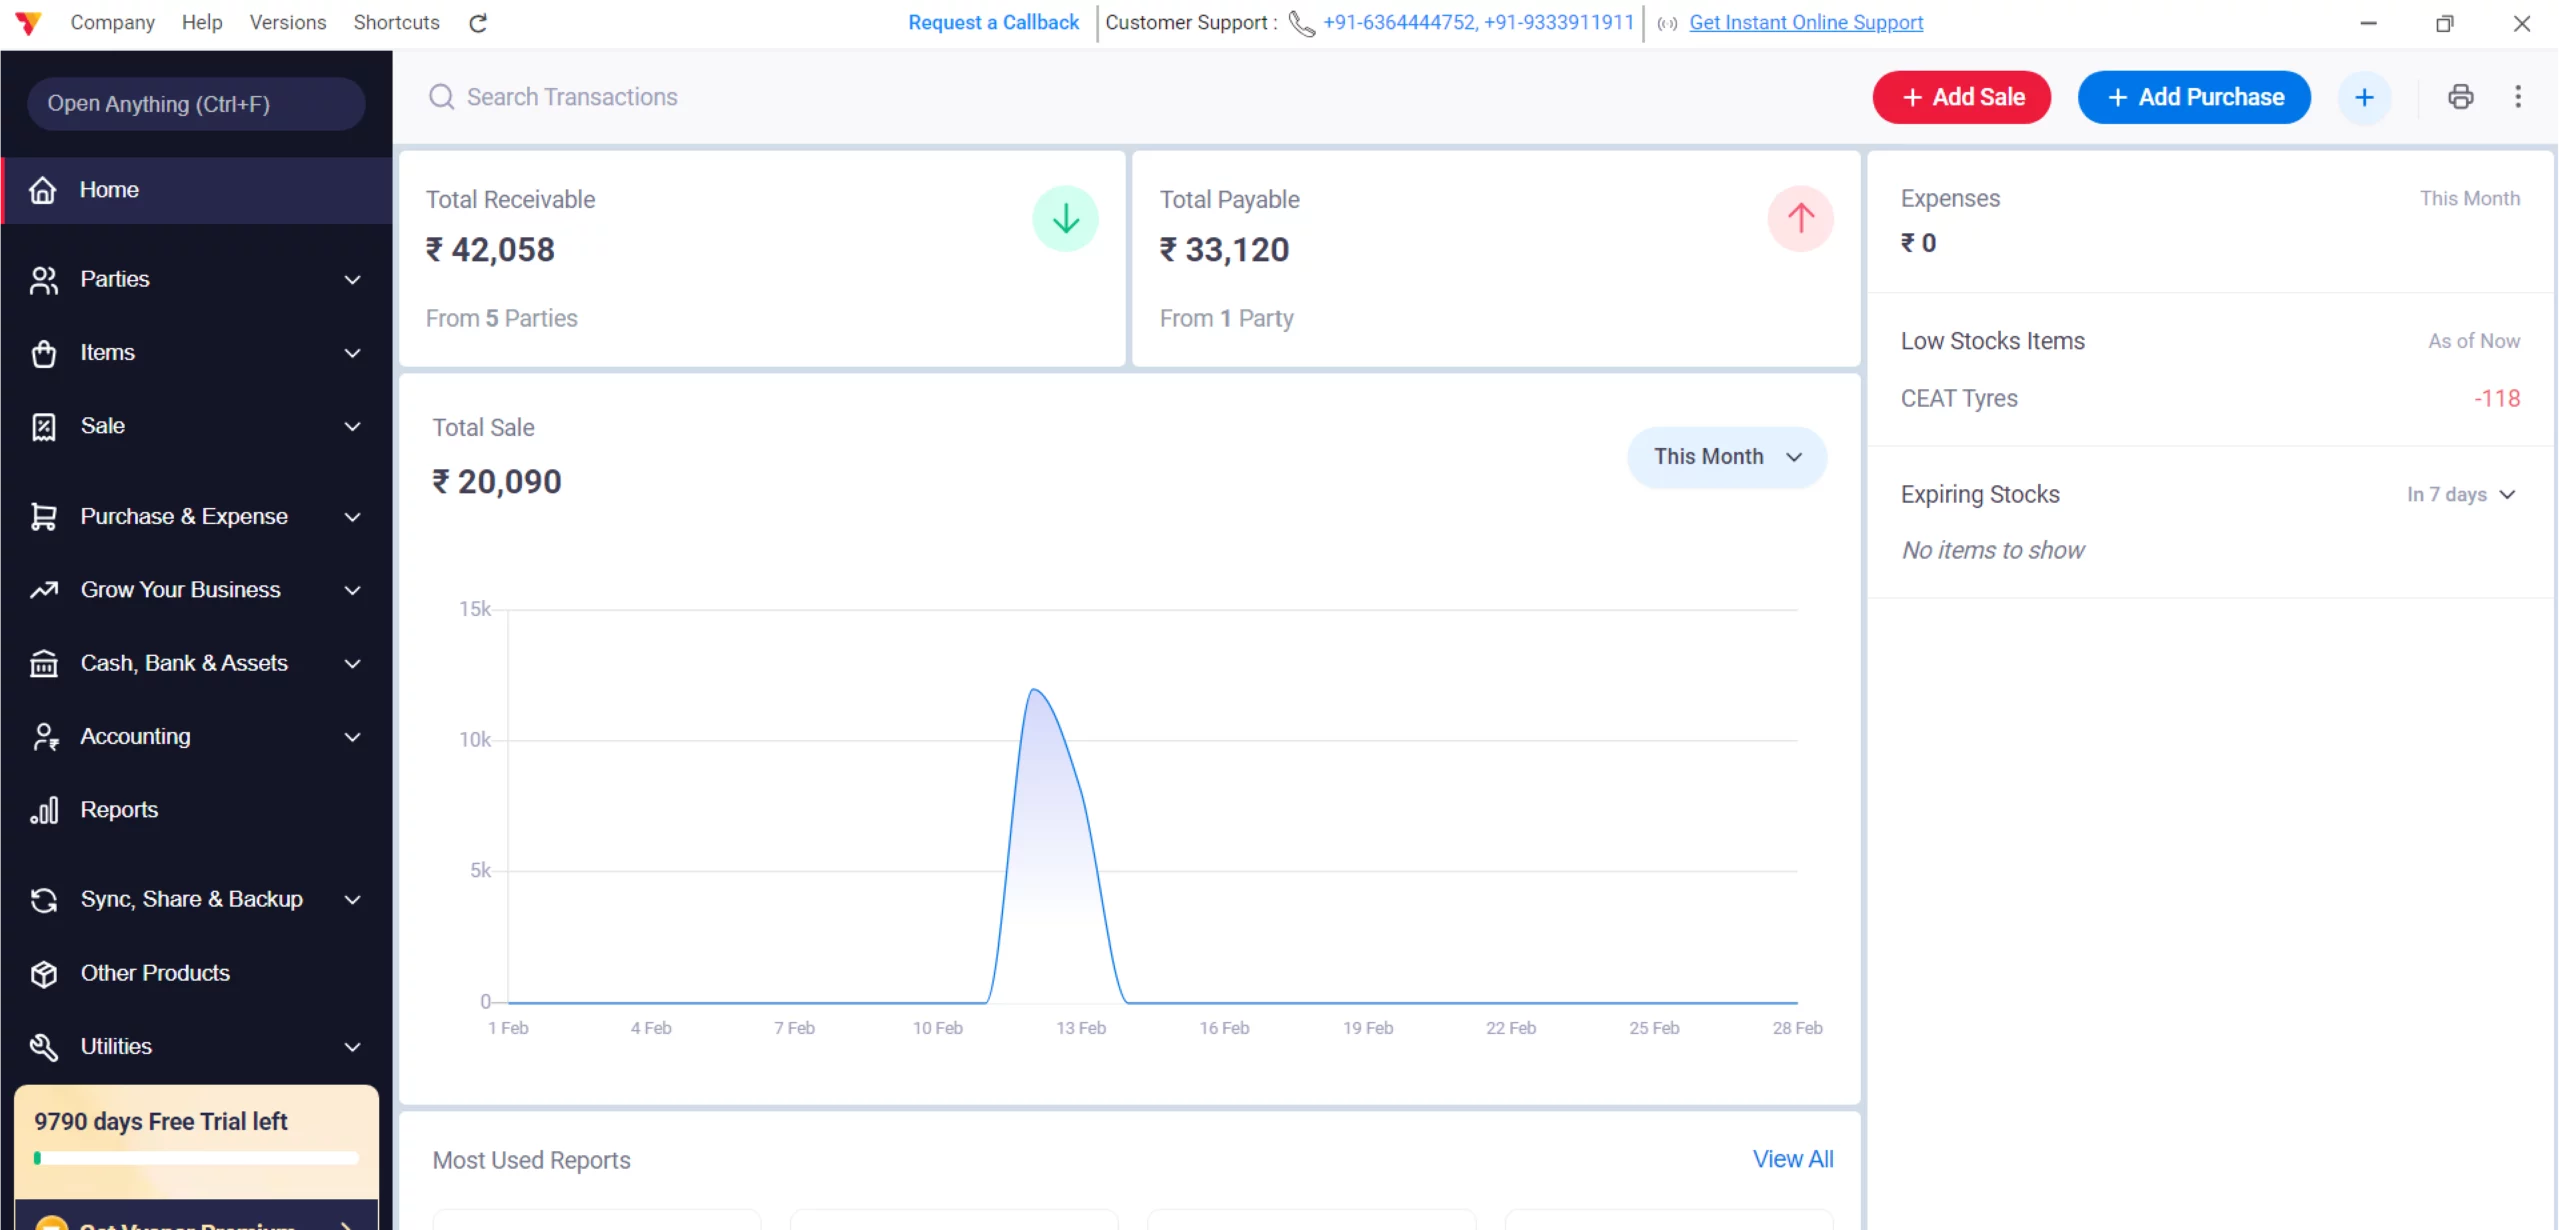The width and height of the screenshot is (2560, 1230).
Task: Click the Get Instant Online Support link
Action: coord(1805,22)
